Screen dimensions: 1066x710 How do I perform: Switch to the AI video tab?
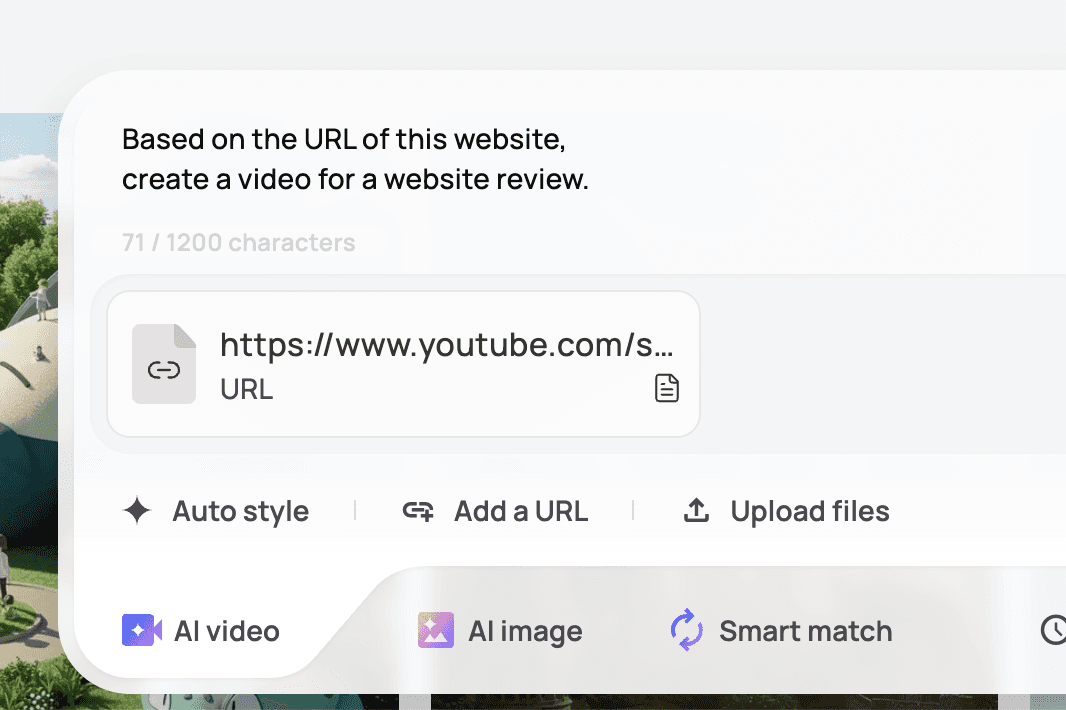201,630
